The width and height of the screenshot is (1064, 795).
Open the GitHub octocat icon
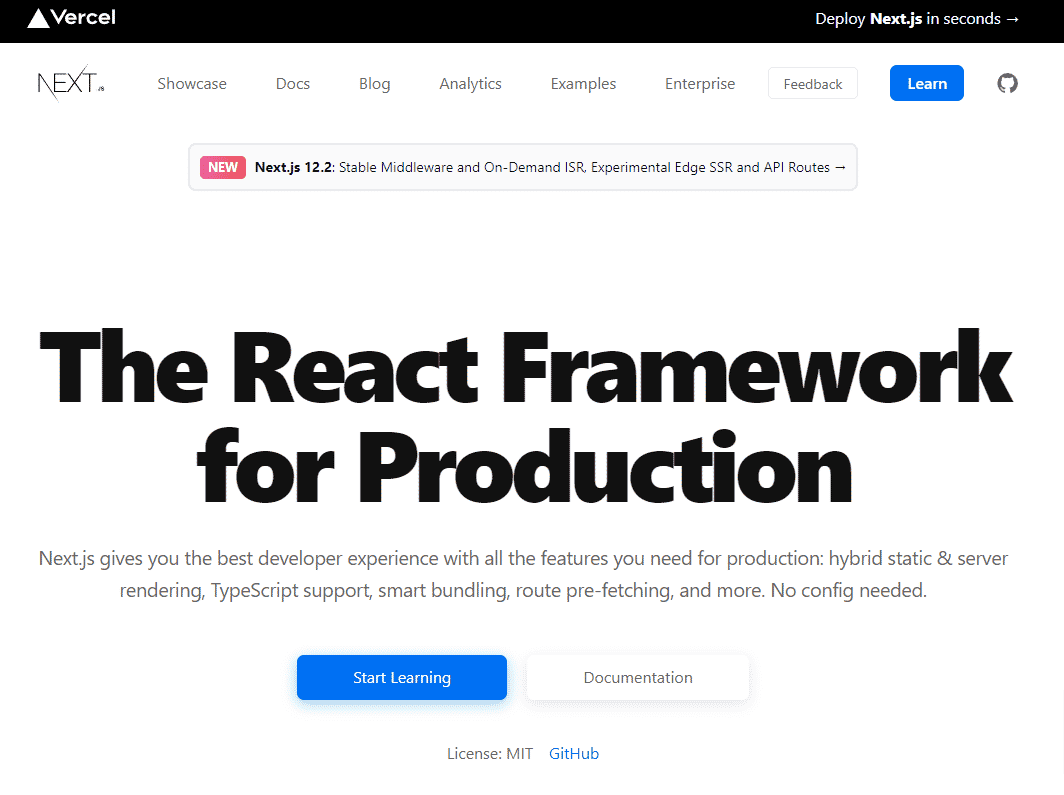(x=1007, y=83)
